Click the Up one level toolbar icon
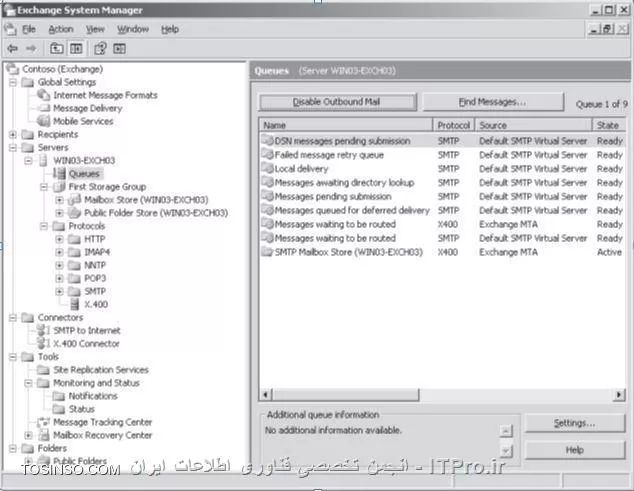This screenshot has height=491, width=634. point(57,49)
